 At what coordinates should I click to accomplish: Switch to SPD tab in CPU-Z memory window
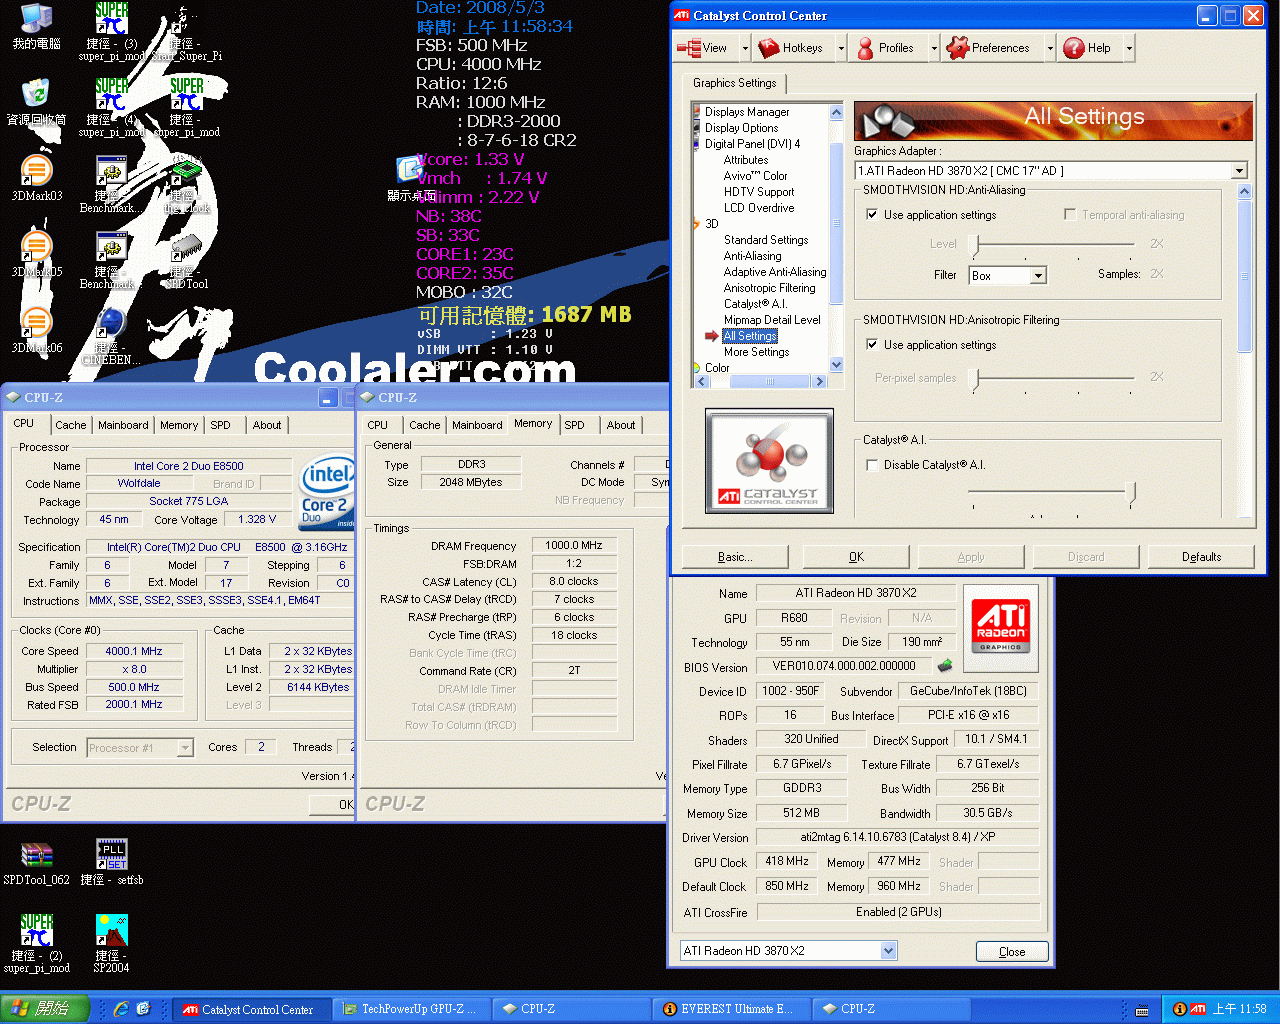(x=574, y=425)
